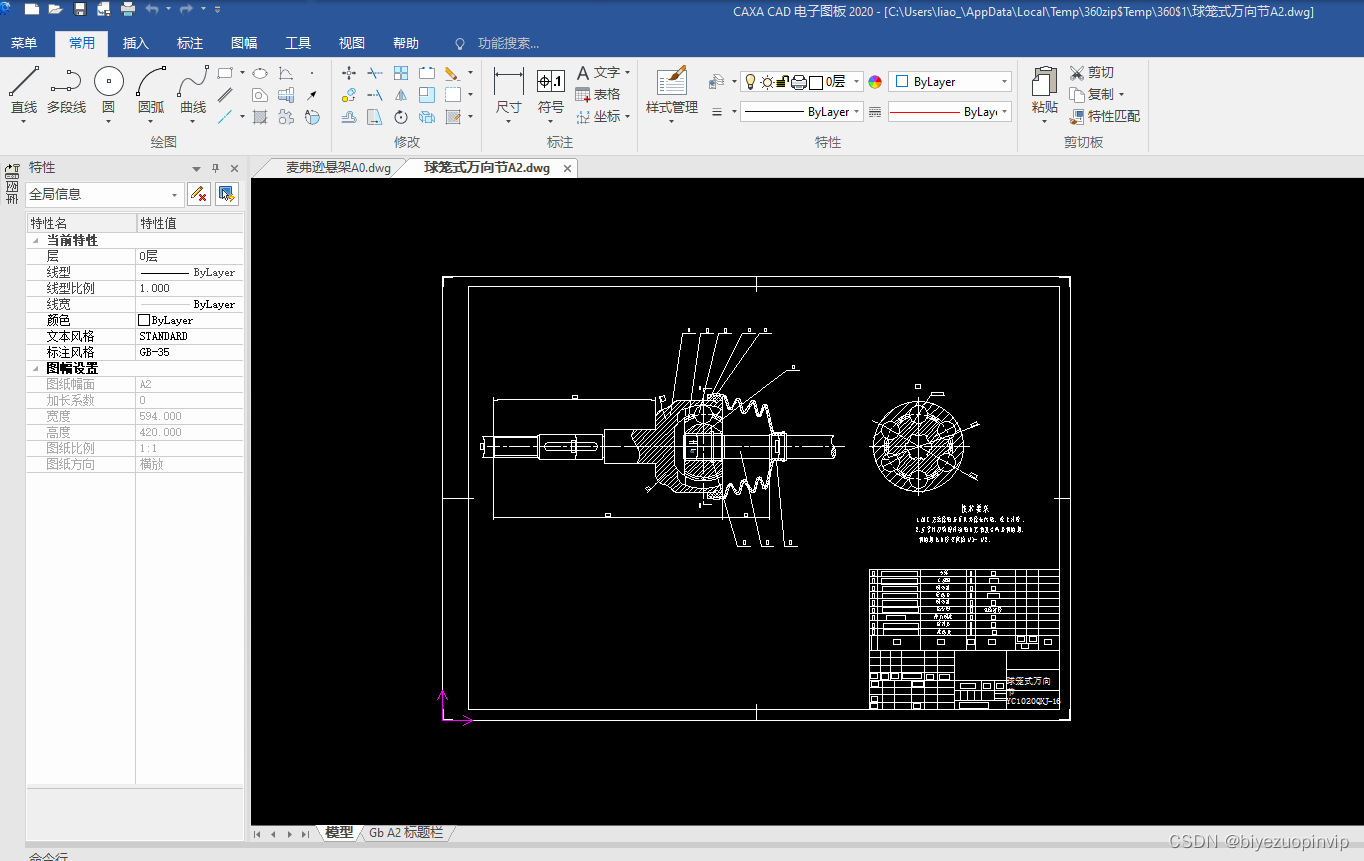The width and height of the screenshot is (1364, 861).
Task: Click the color wheel icon
Action: [x=874, y=82]
